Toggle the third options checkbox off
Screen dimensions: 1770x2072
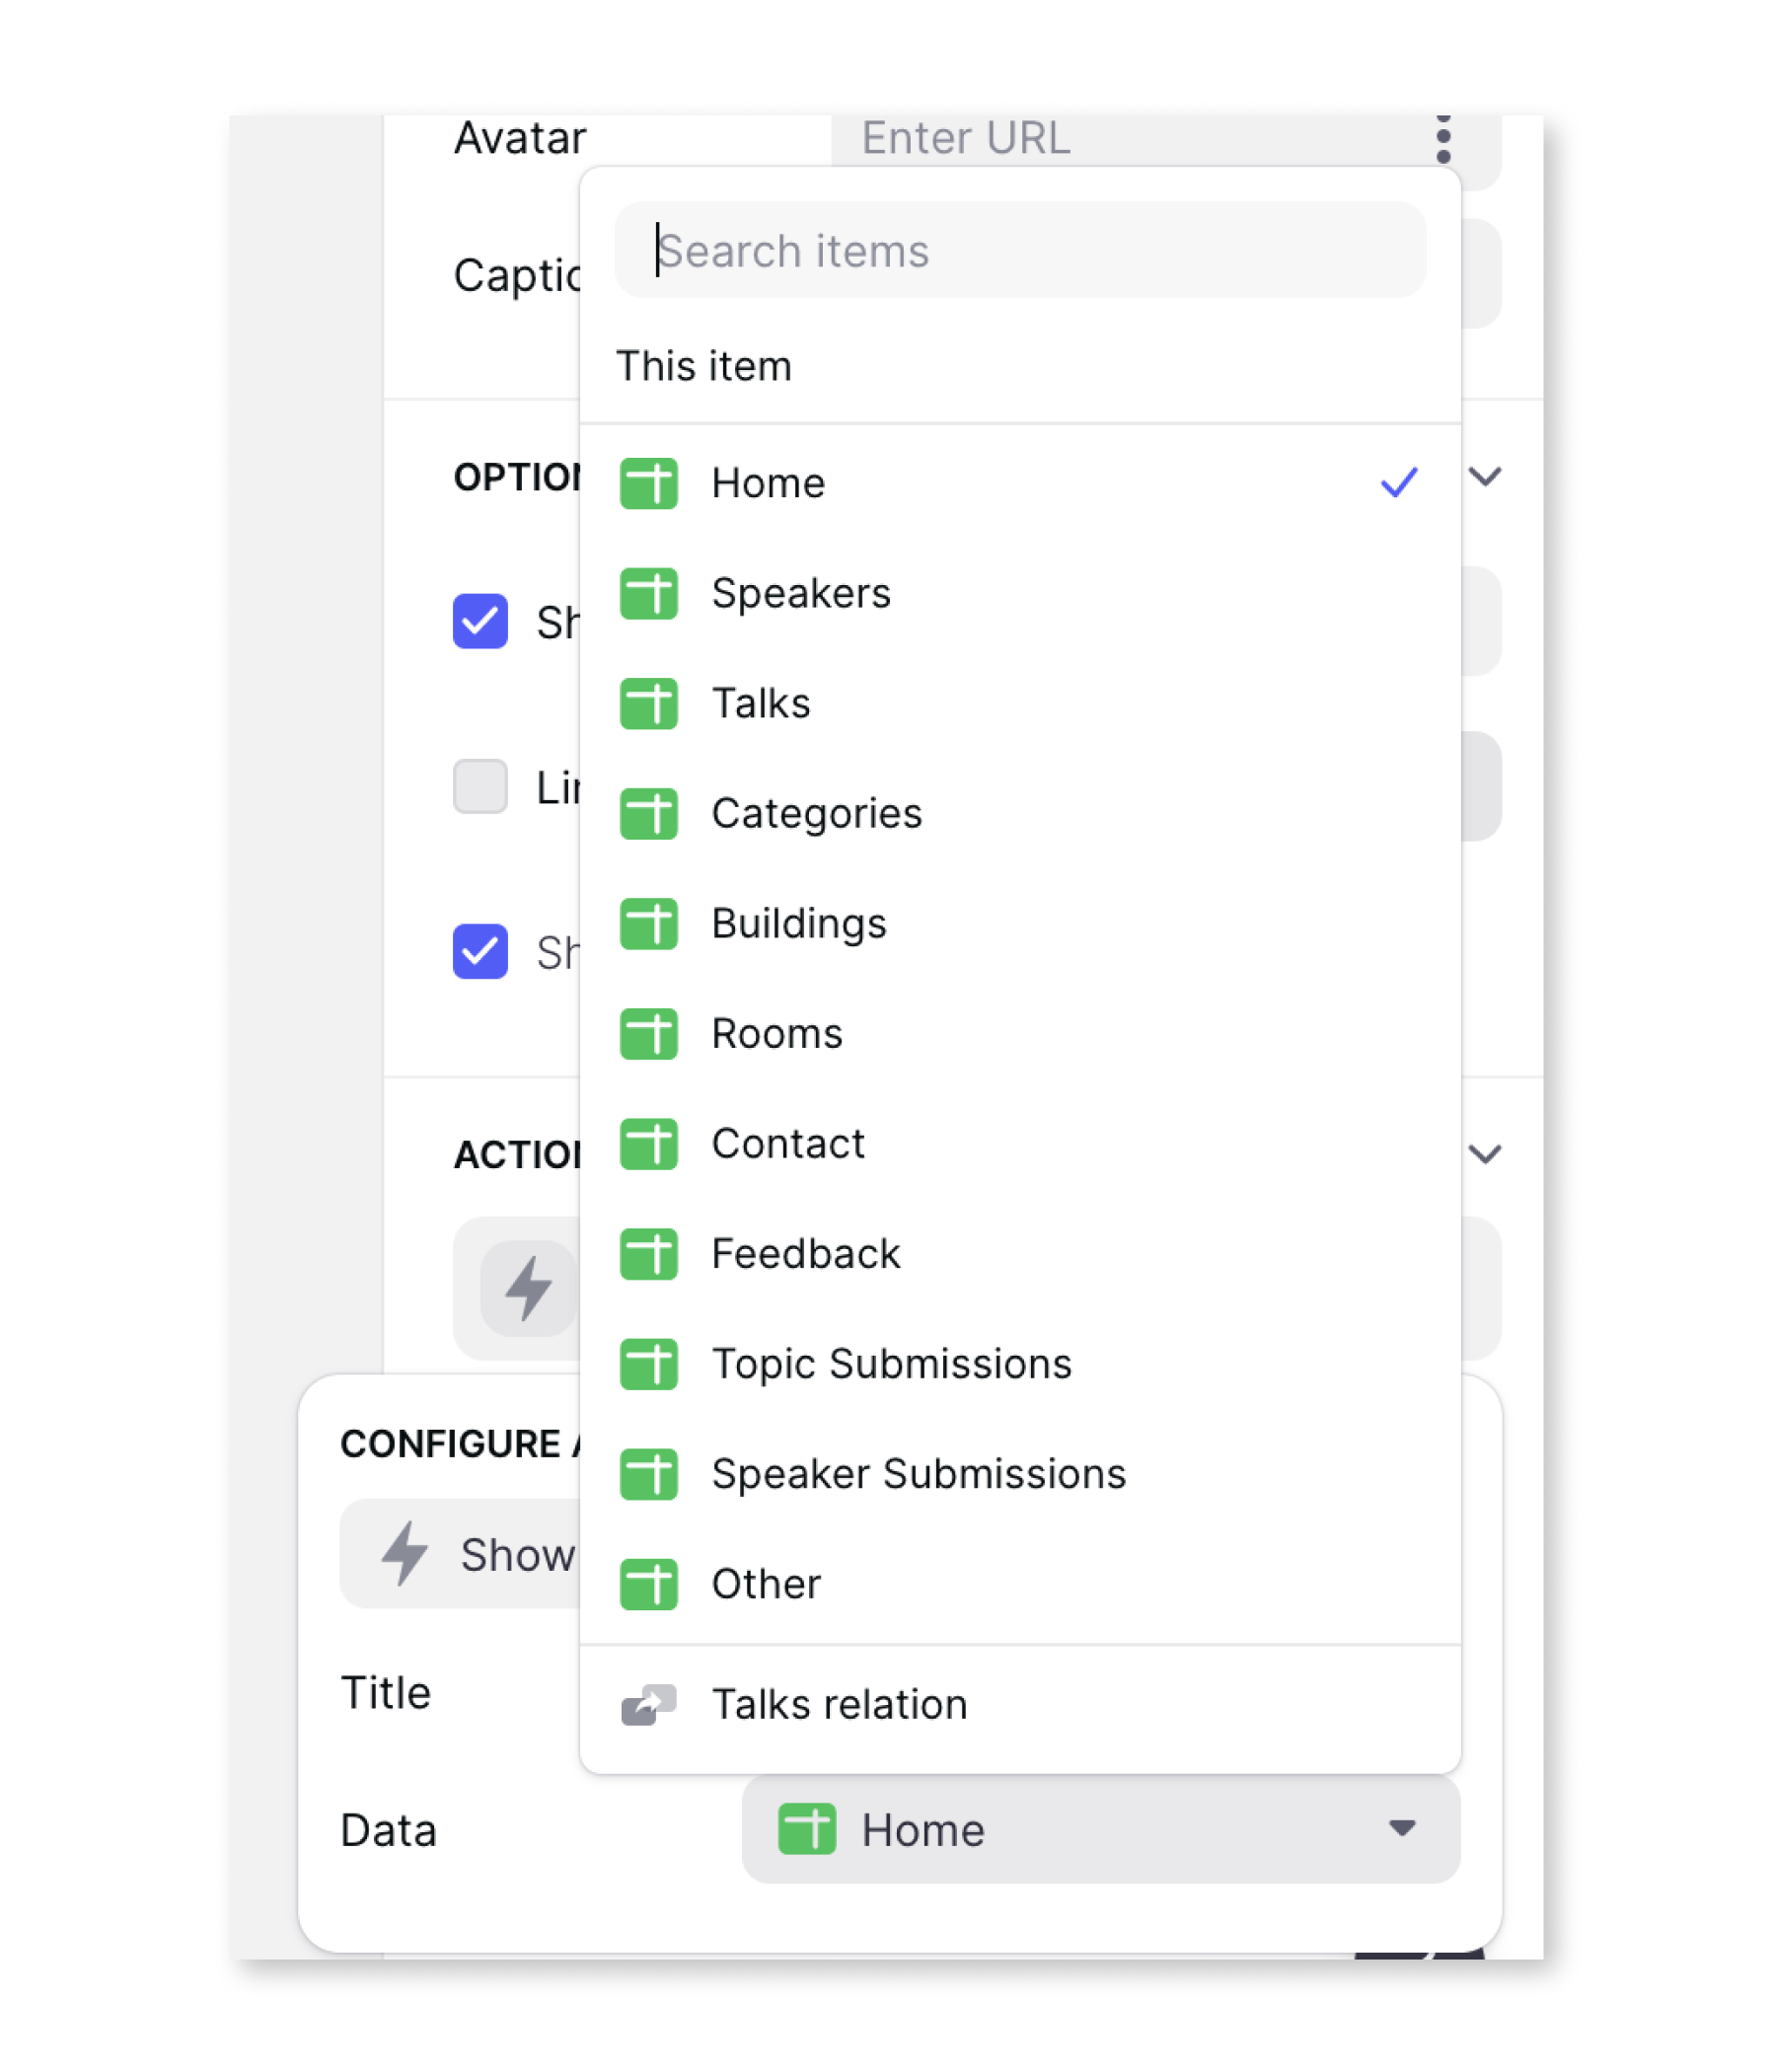pyautogui.click(x=480, y=951)
